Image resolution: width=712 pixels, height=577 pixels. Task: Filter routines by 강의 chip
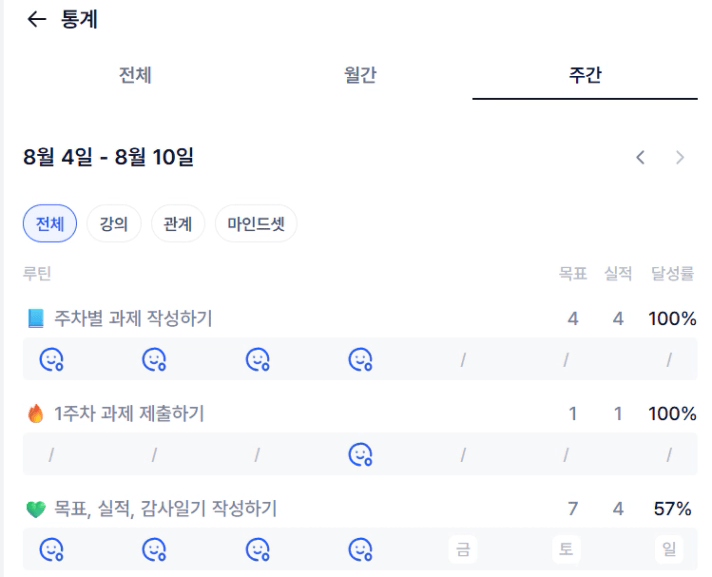click(x=114, y=223)
